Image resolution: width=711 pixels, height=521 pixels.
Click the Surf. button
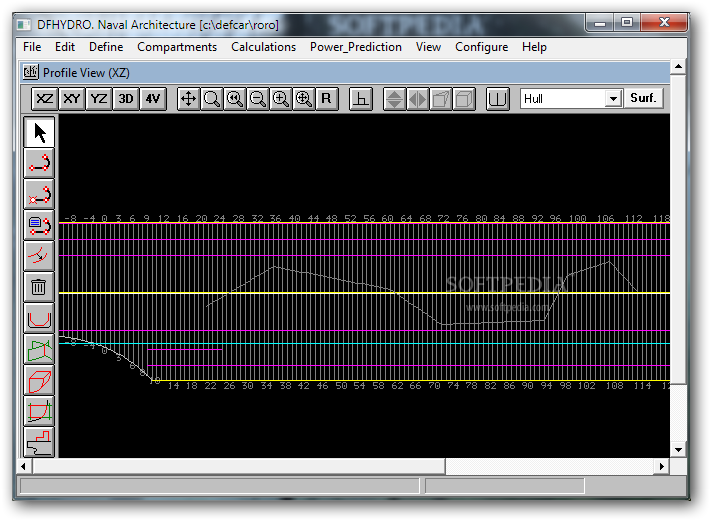(x=643, y=98)
